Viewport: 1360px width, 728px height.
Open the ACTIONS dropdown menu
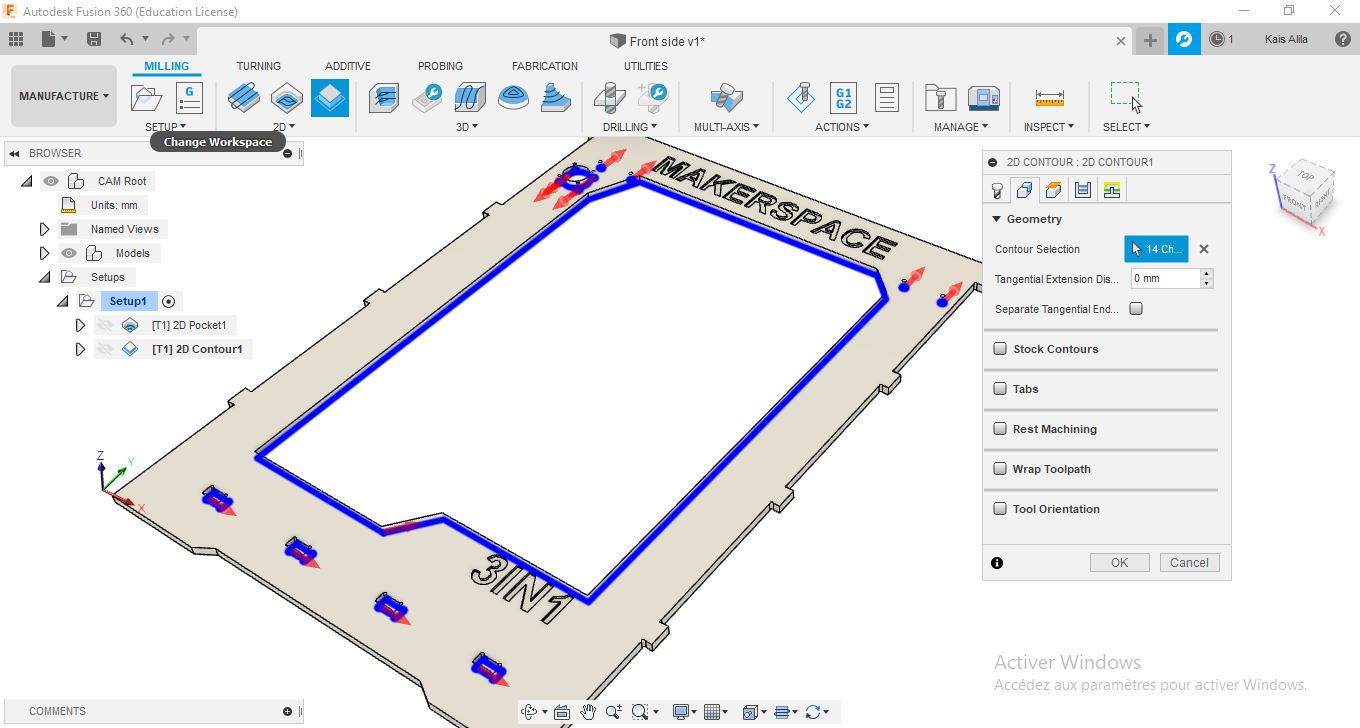[842, 127]
